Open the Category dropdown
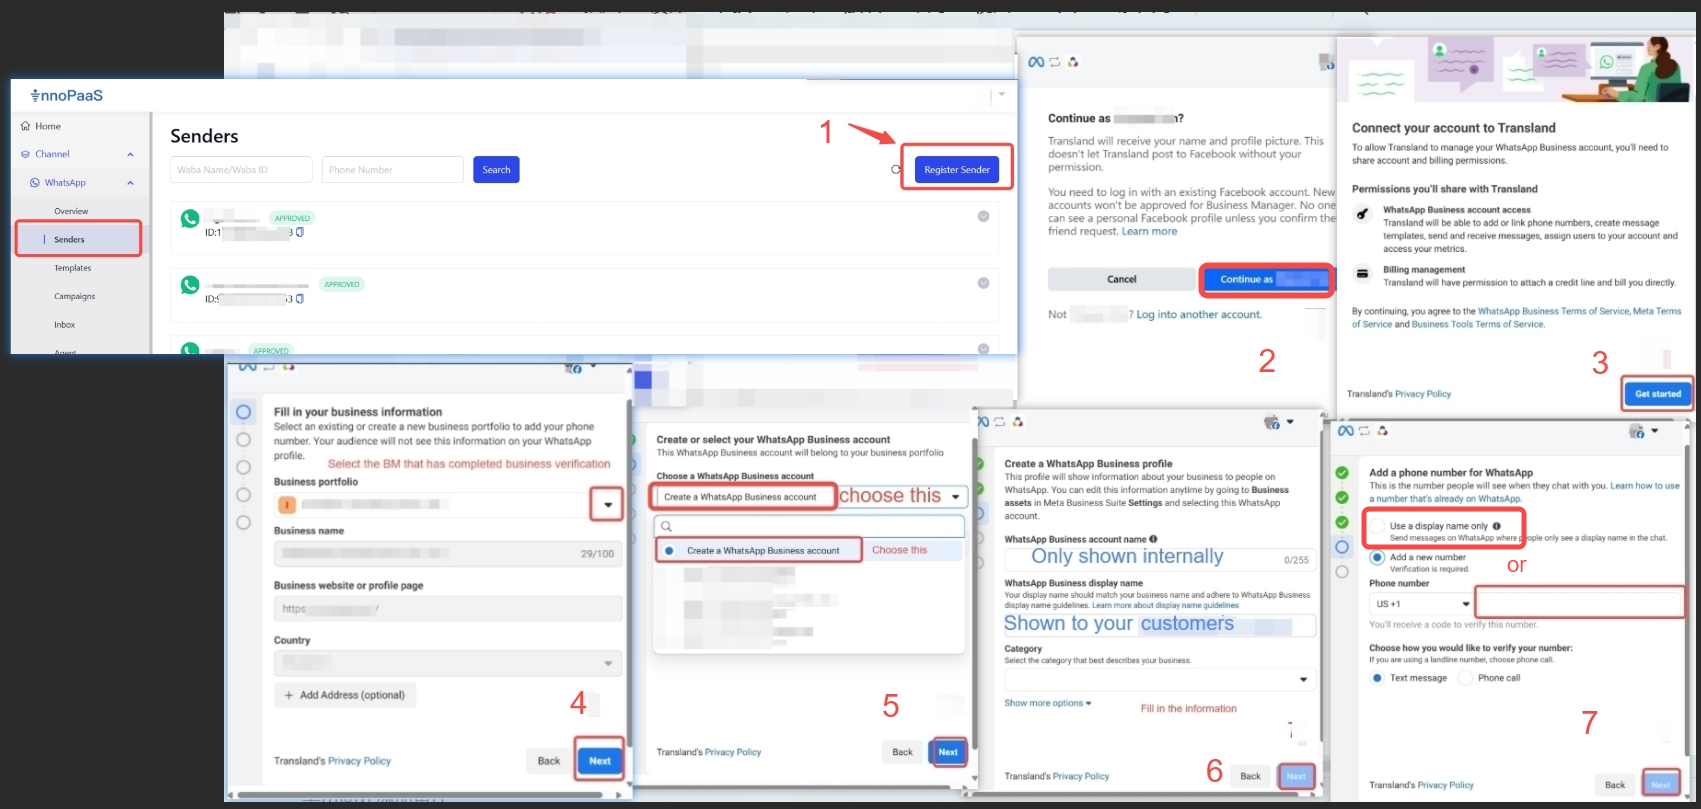 (1160, 680)
